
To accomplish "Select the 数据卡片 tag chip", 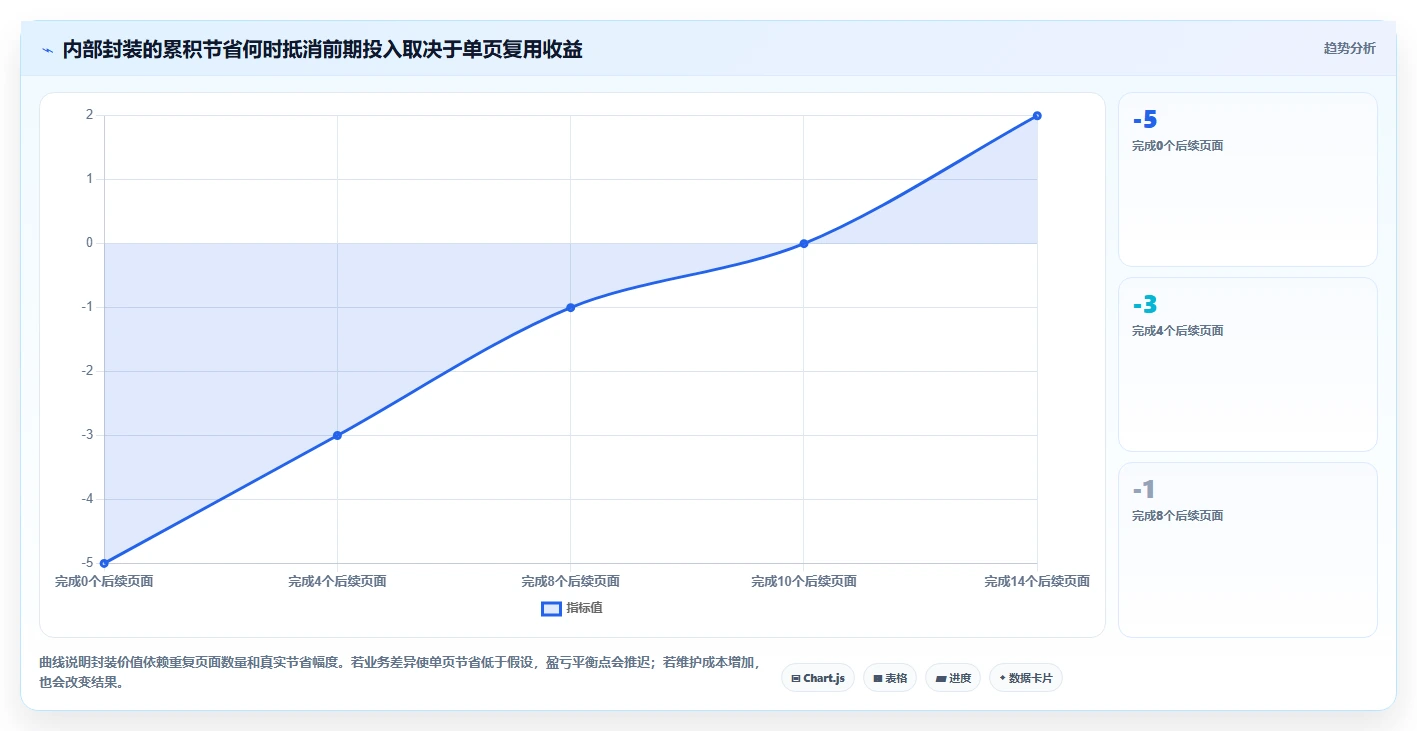I will pos(1026,678).
